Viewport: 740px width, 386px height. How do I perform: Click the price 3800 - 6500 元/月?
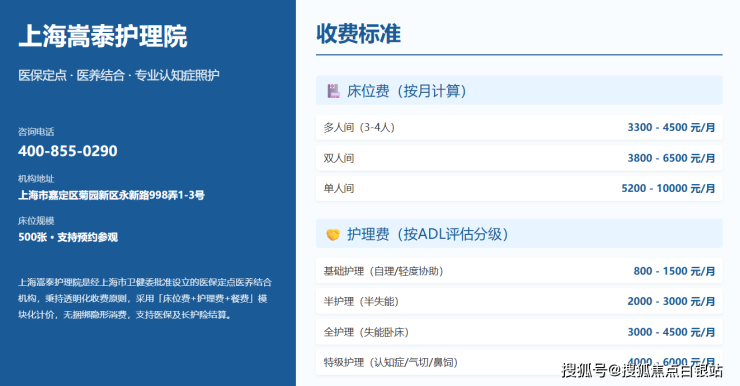point(671,158)
